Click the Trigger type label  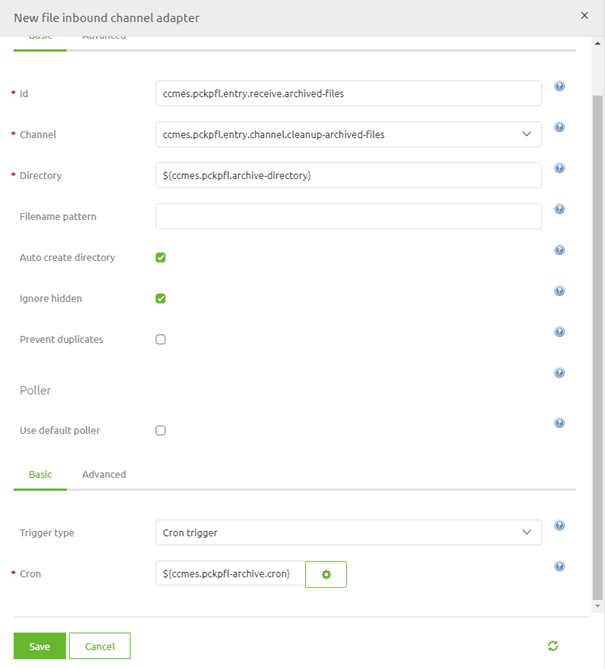coord(47,533)
